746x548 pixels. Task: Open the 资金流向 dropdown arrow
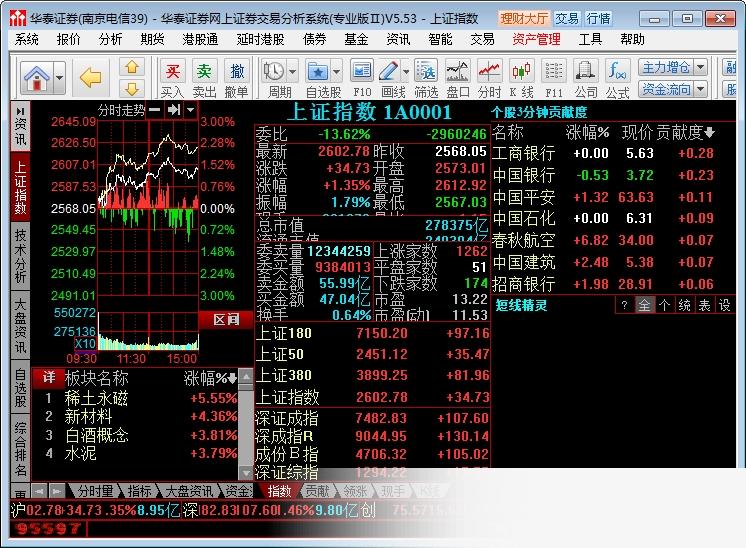[x=700, y=89]
